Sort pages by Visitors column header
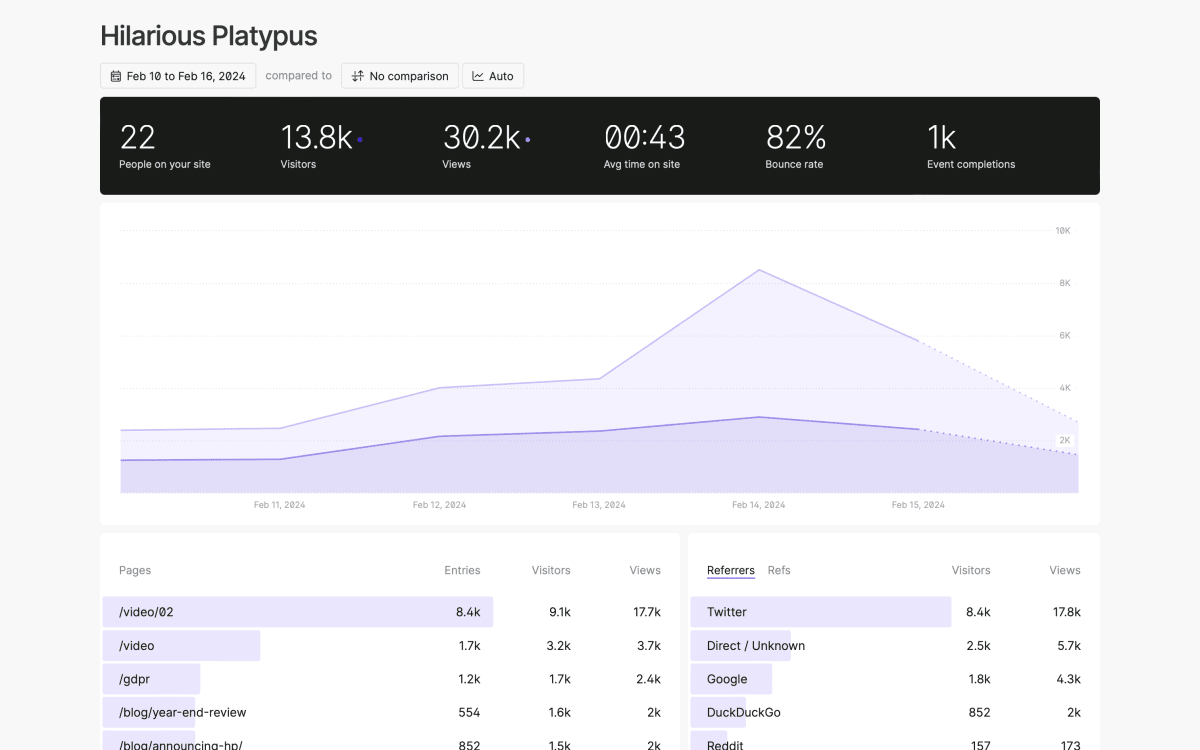 pos(551,570)
